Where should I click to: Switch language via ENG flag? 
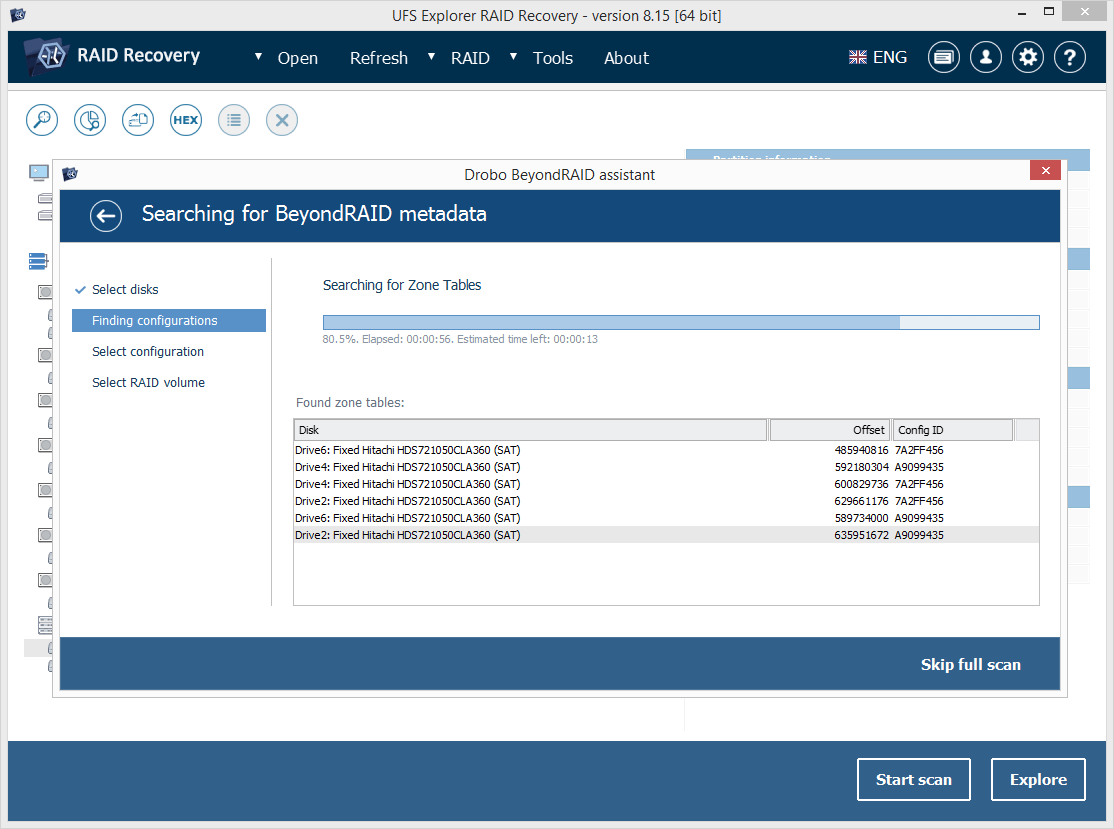(877, 58)
